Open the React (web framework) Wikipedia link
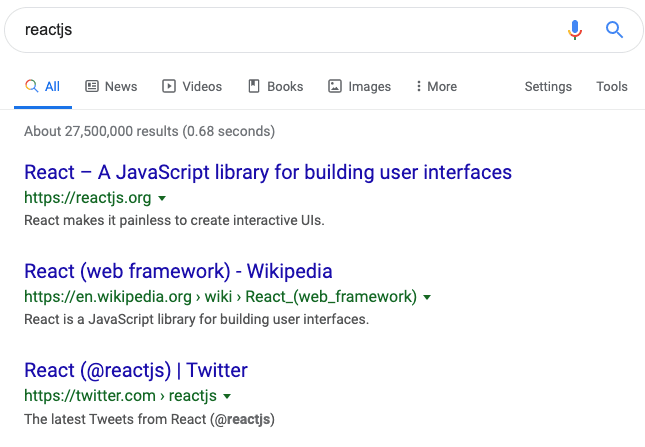Screen dimensions: 645x447 [178, 271]
